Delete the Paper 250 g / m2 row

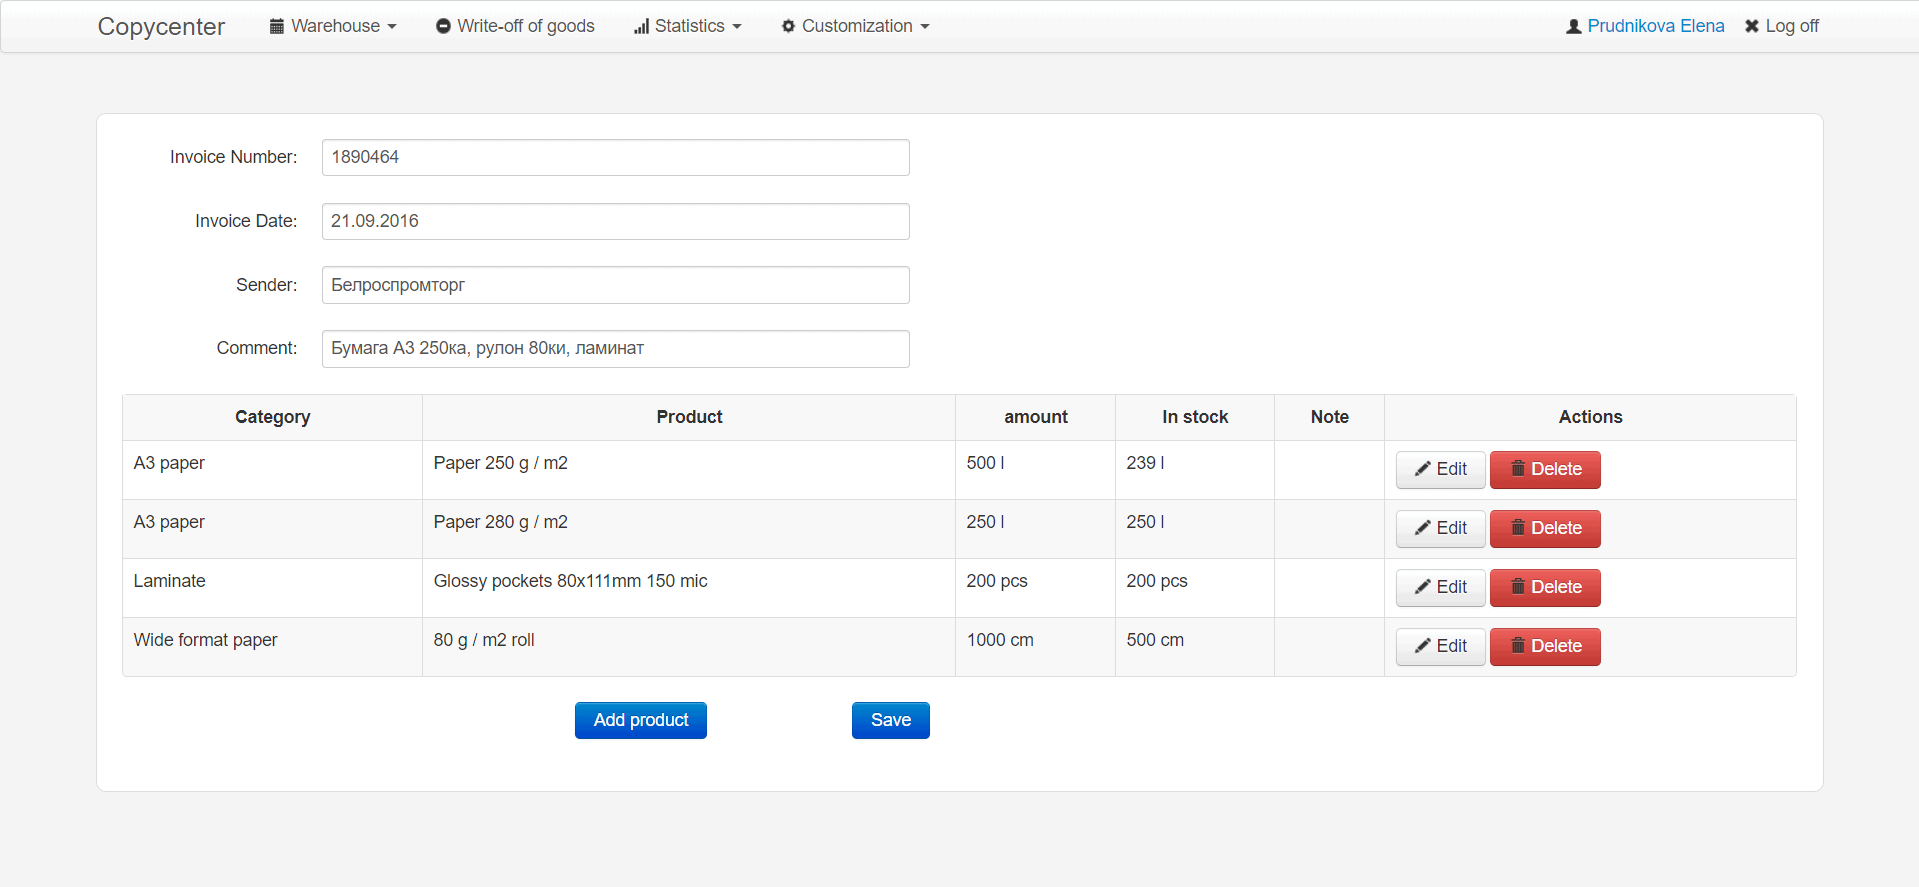1545,470
